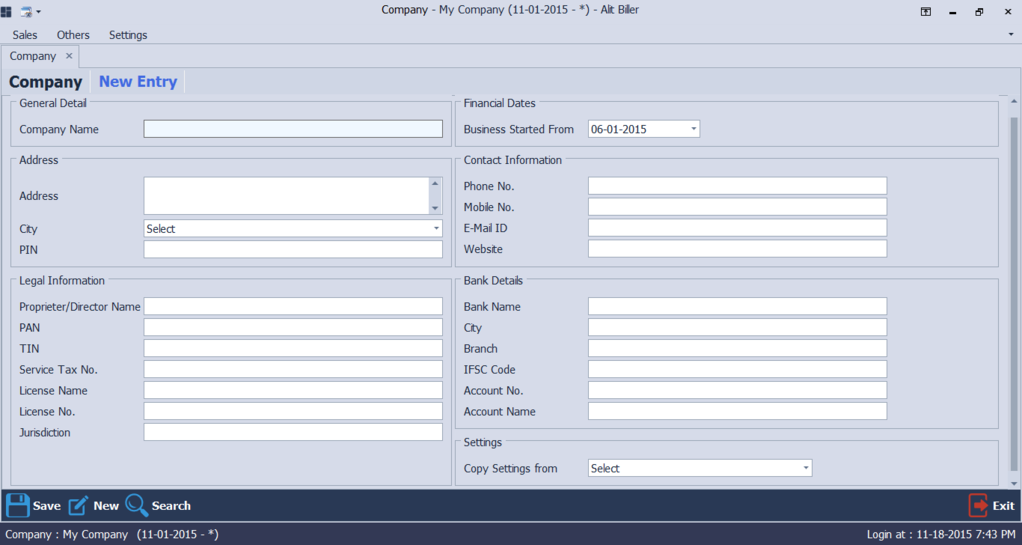
Task: Click the Bank Name field
Action: pyautogui.click(x=737, y=306)
